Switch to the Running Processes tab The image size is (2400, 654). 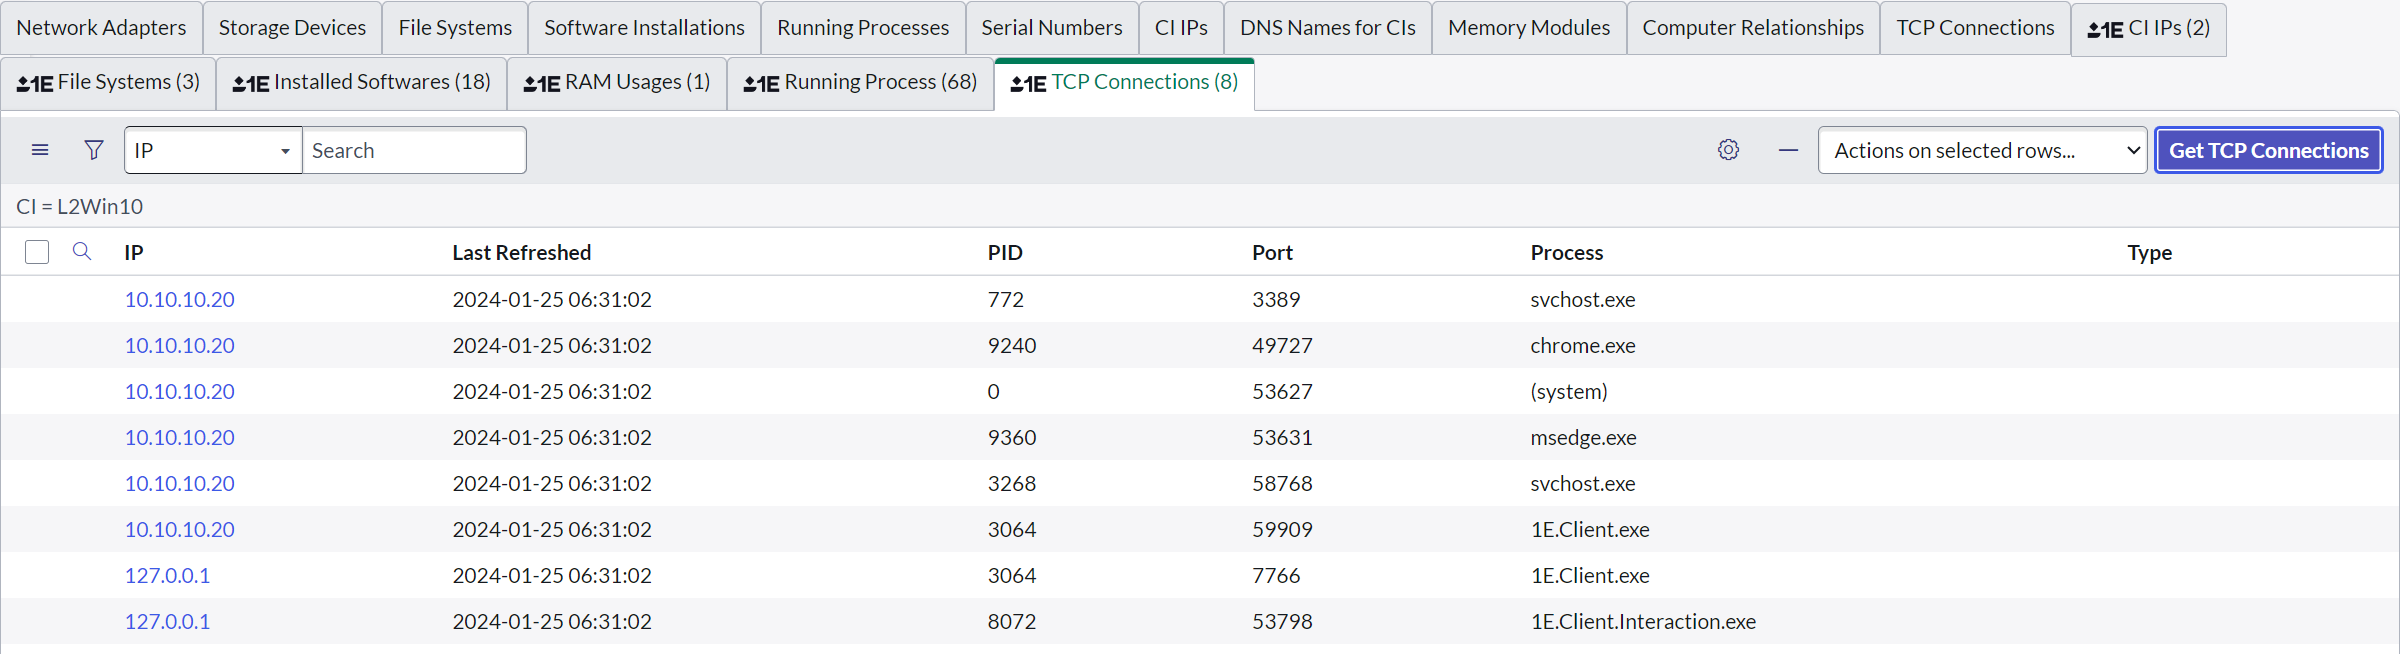[862, 28]
